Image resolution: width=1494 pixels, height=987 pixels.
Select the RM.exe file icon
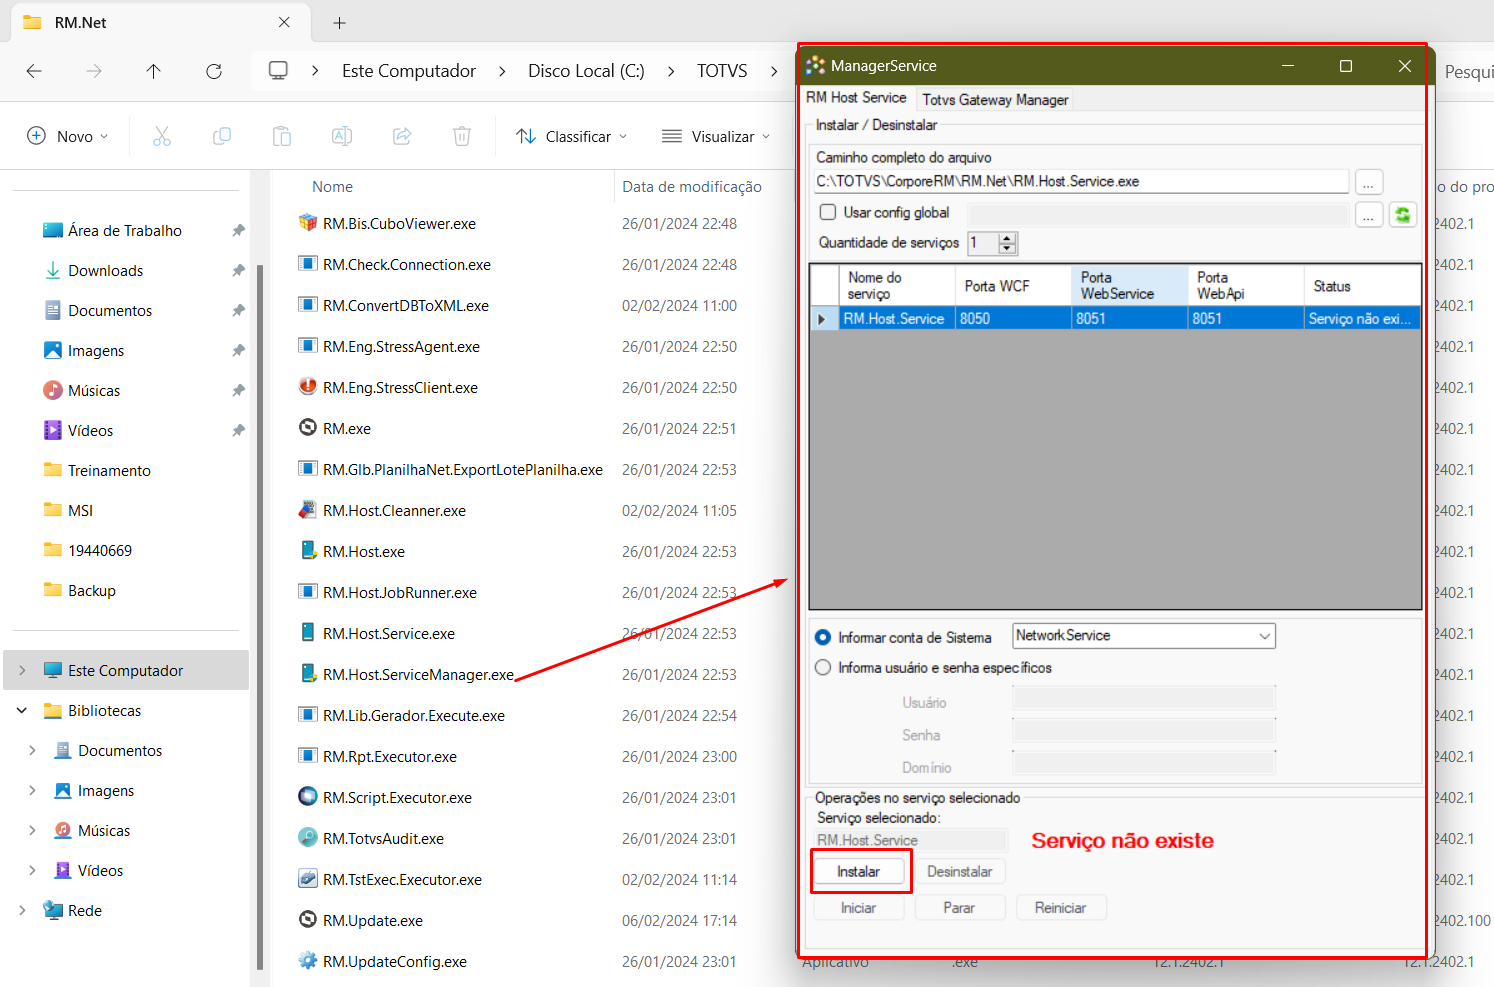tap(308, 427)
